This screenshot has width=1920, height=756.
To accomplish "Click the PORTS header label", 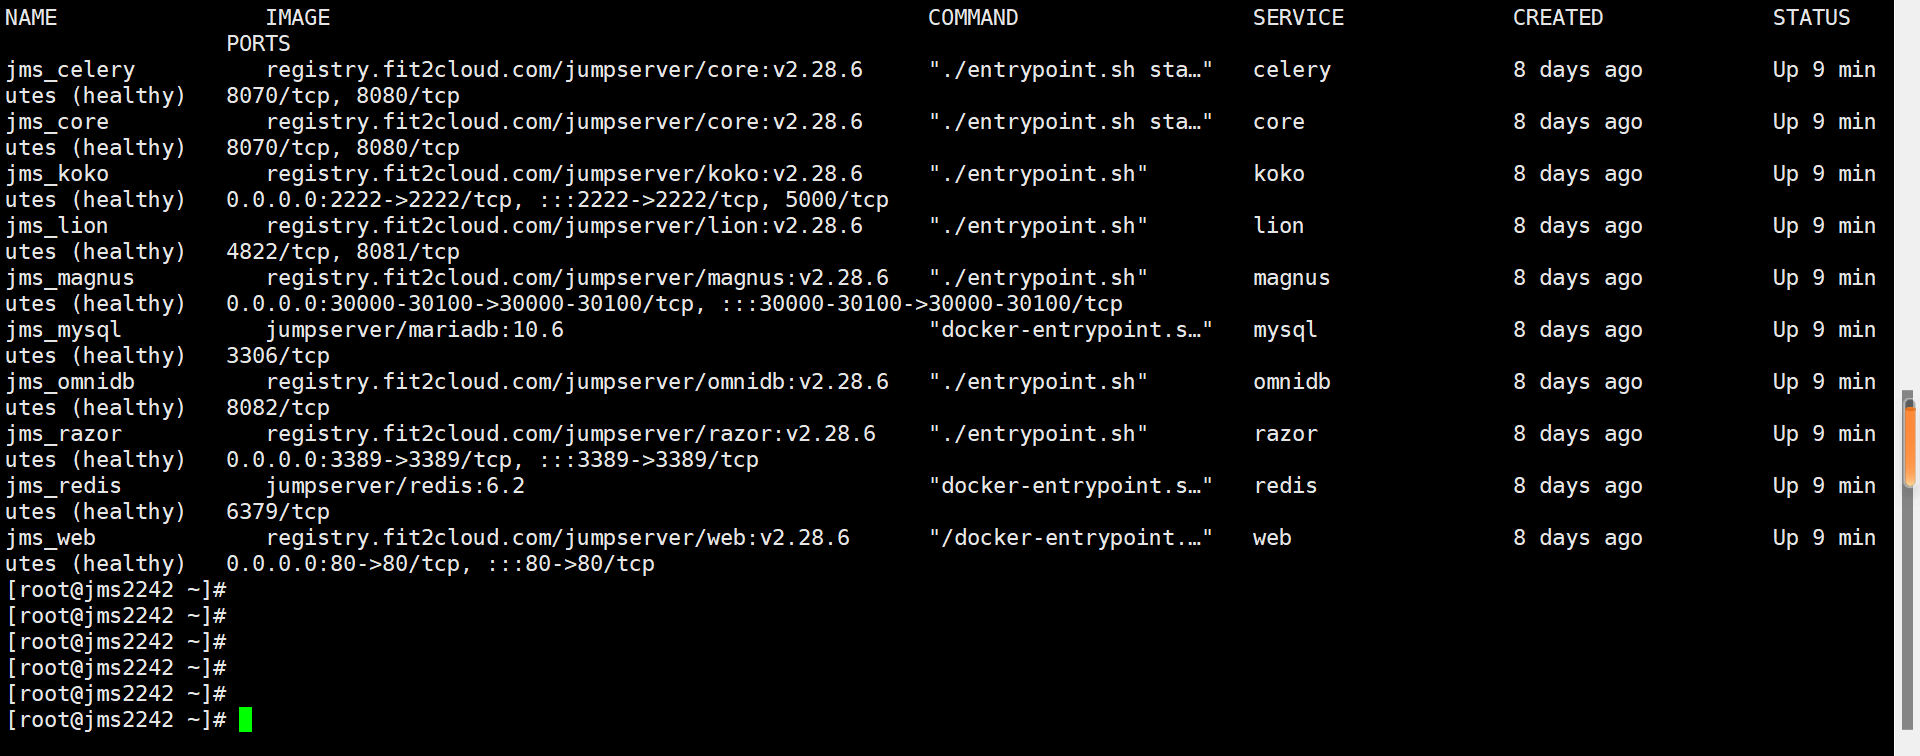I will click(258, 44).
